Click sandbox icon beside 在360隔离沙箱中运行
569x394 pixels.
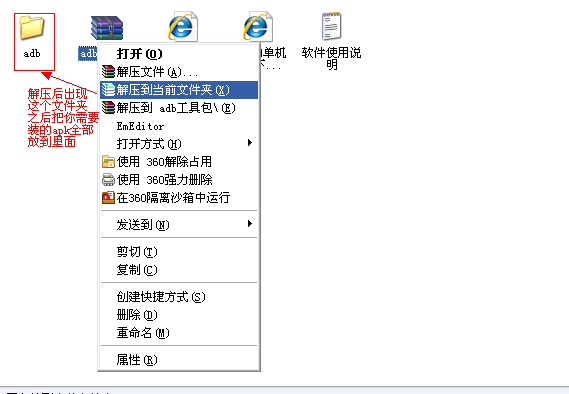pos(108,198)
